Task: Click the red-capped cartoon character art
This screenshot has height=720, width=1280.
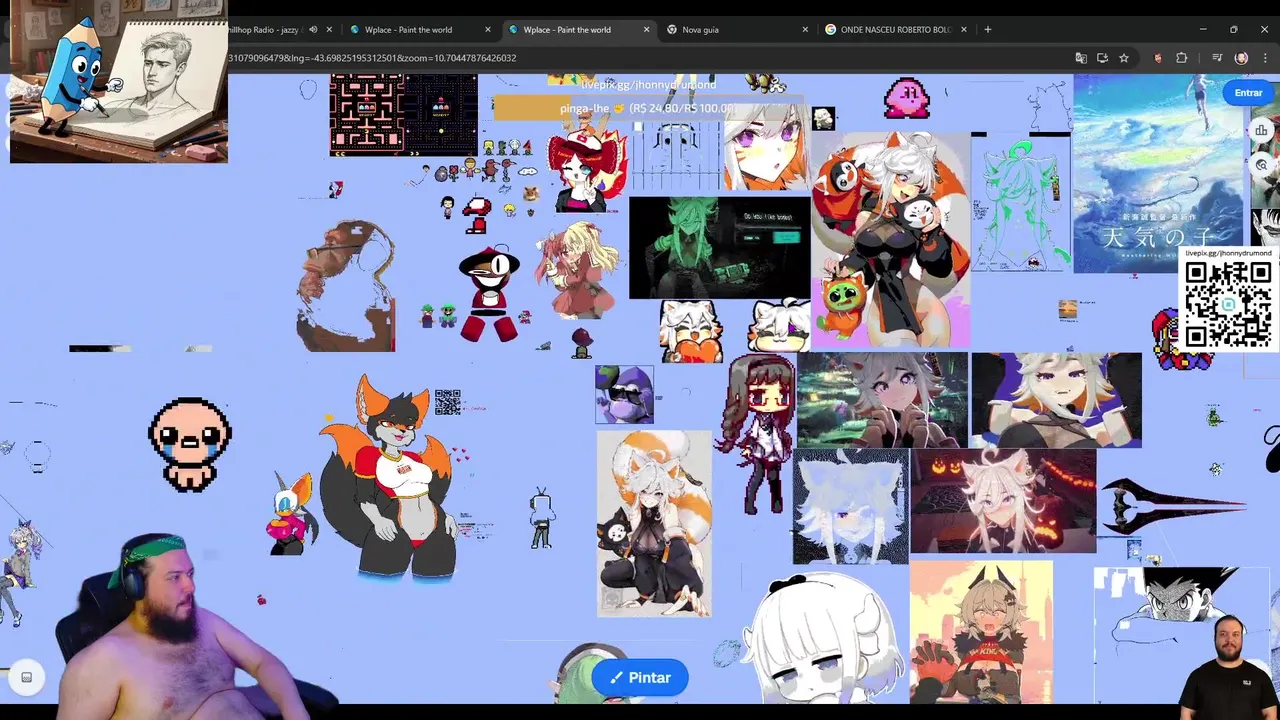Action: pos(490,295)
